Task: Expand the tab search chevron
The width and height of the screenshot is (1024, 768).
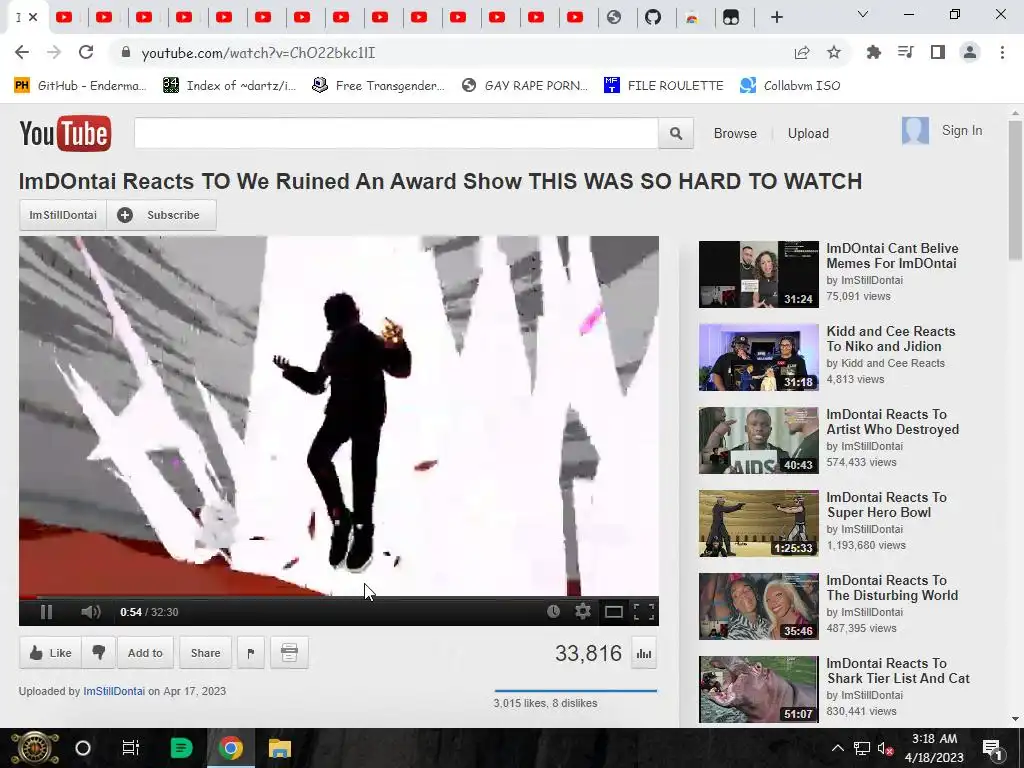Action: click(863, 14)
